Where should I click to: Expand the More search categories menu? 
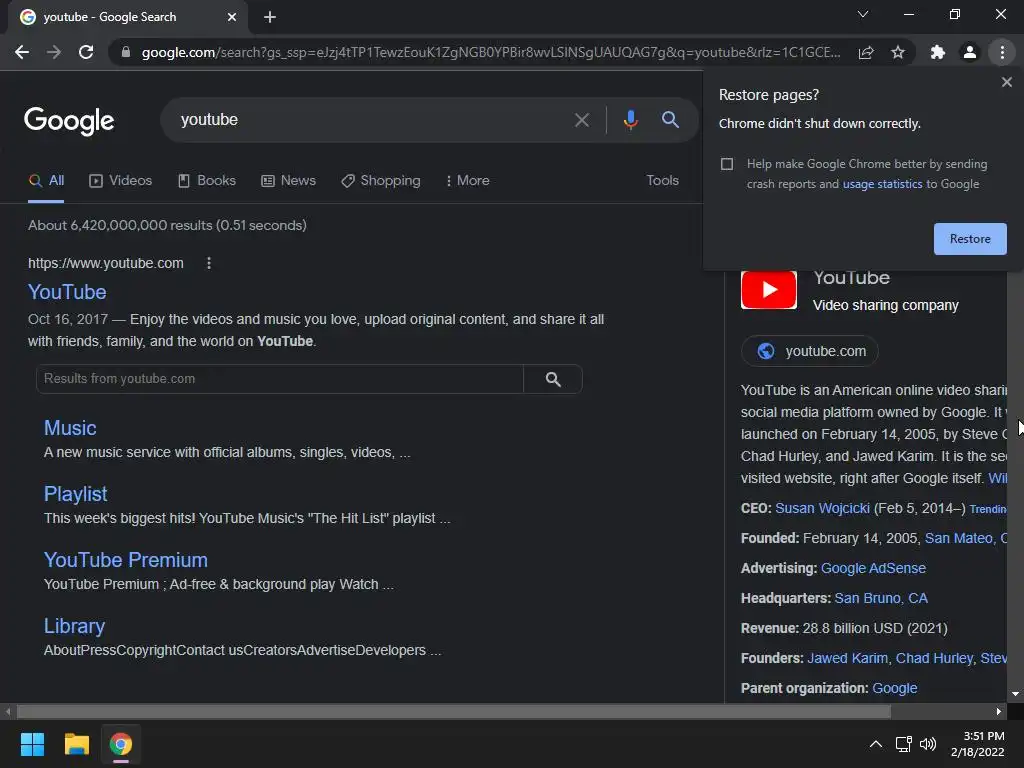(467, 181)
